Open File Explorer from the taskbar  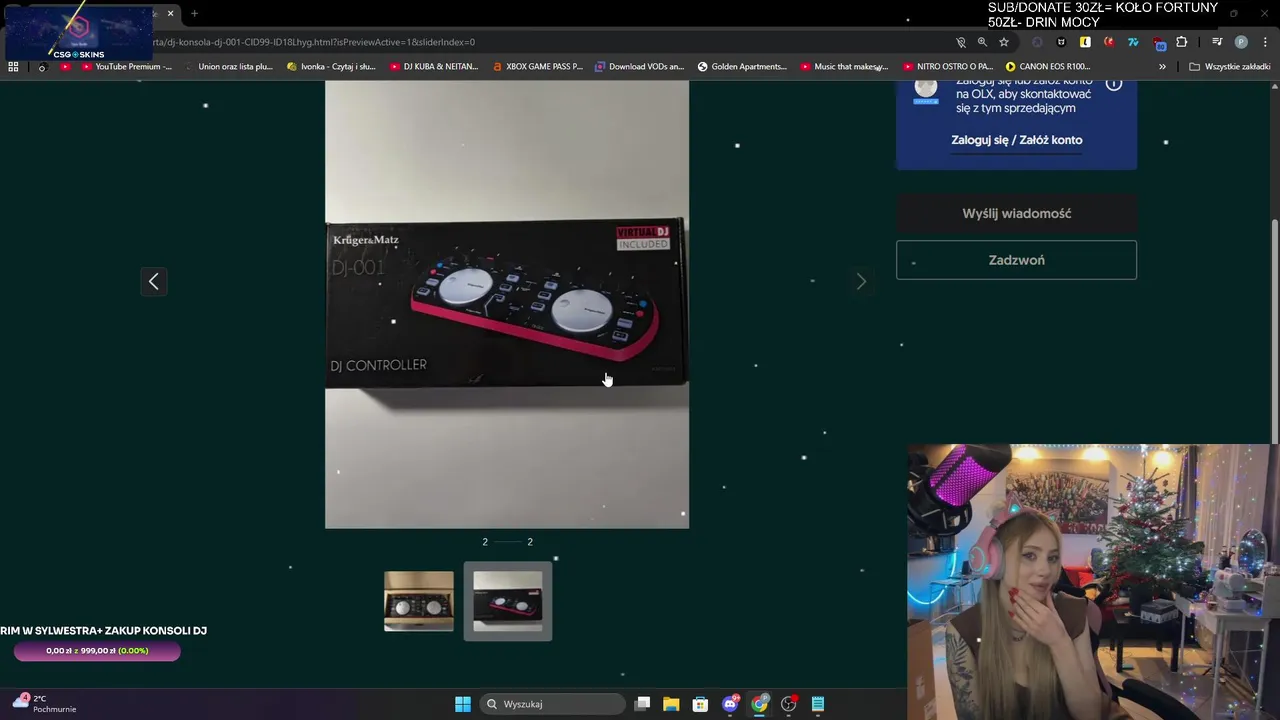[x=671, y=704]
